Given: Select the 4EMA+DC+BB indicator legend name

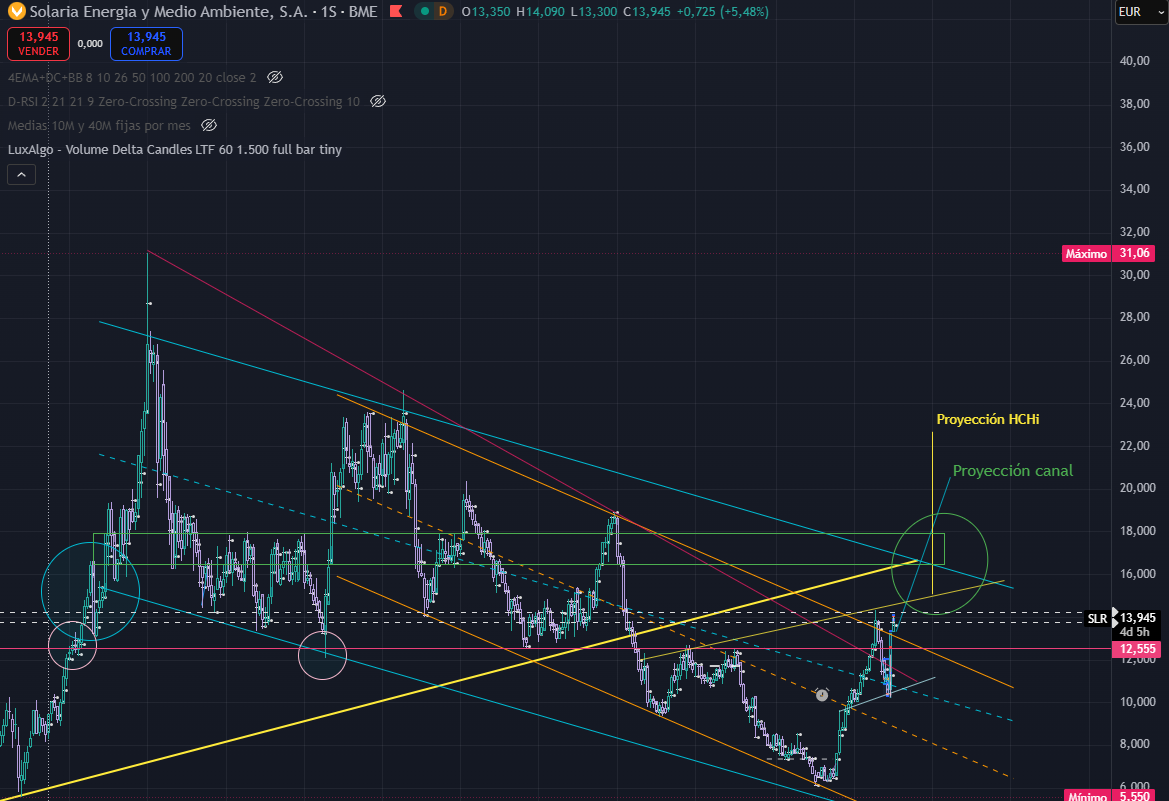Looking at the screenshot, I should (x=132, y=78).
